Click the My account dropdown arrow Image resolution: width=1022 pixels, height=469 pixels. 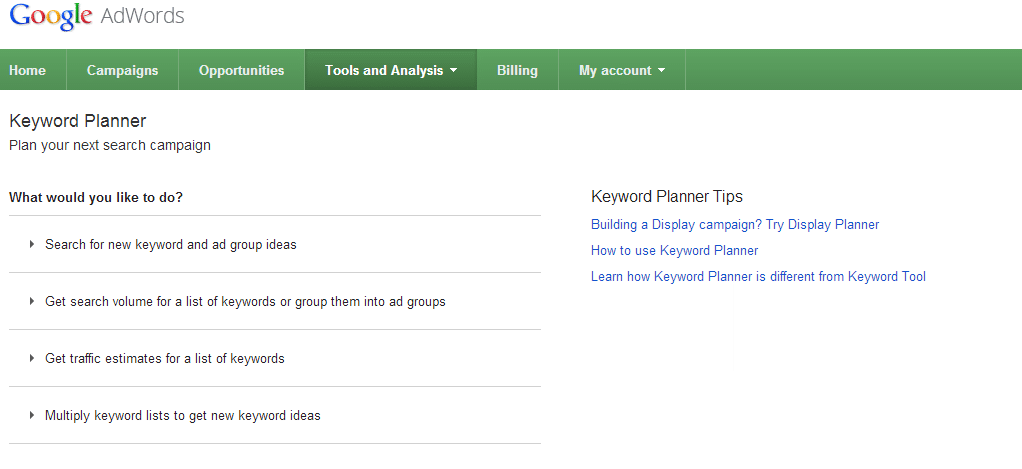tap(662, 70)
